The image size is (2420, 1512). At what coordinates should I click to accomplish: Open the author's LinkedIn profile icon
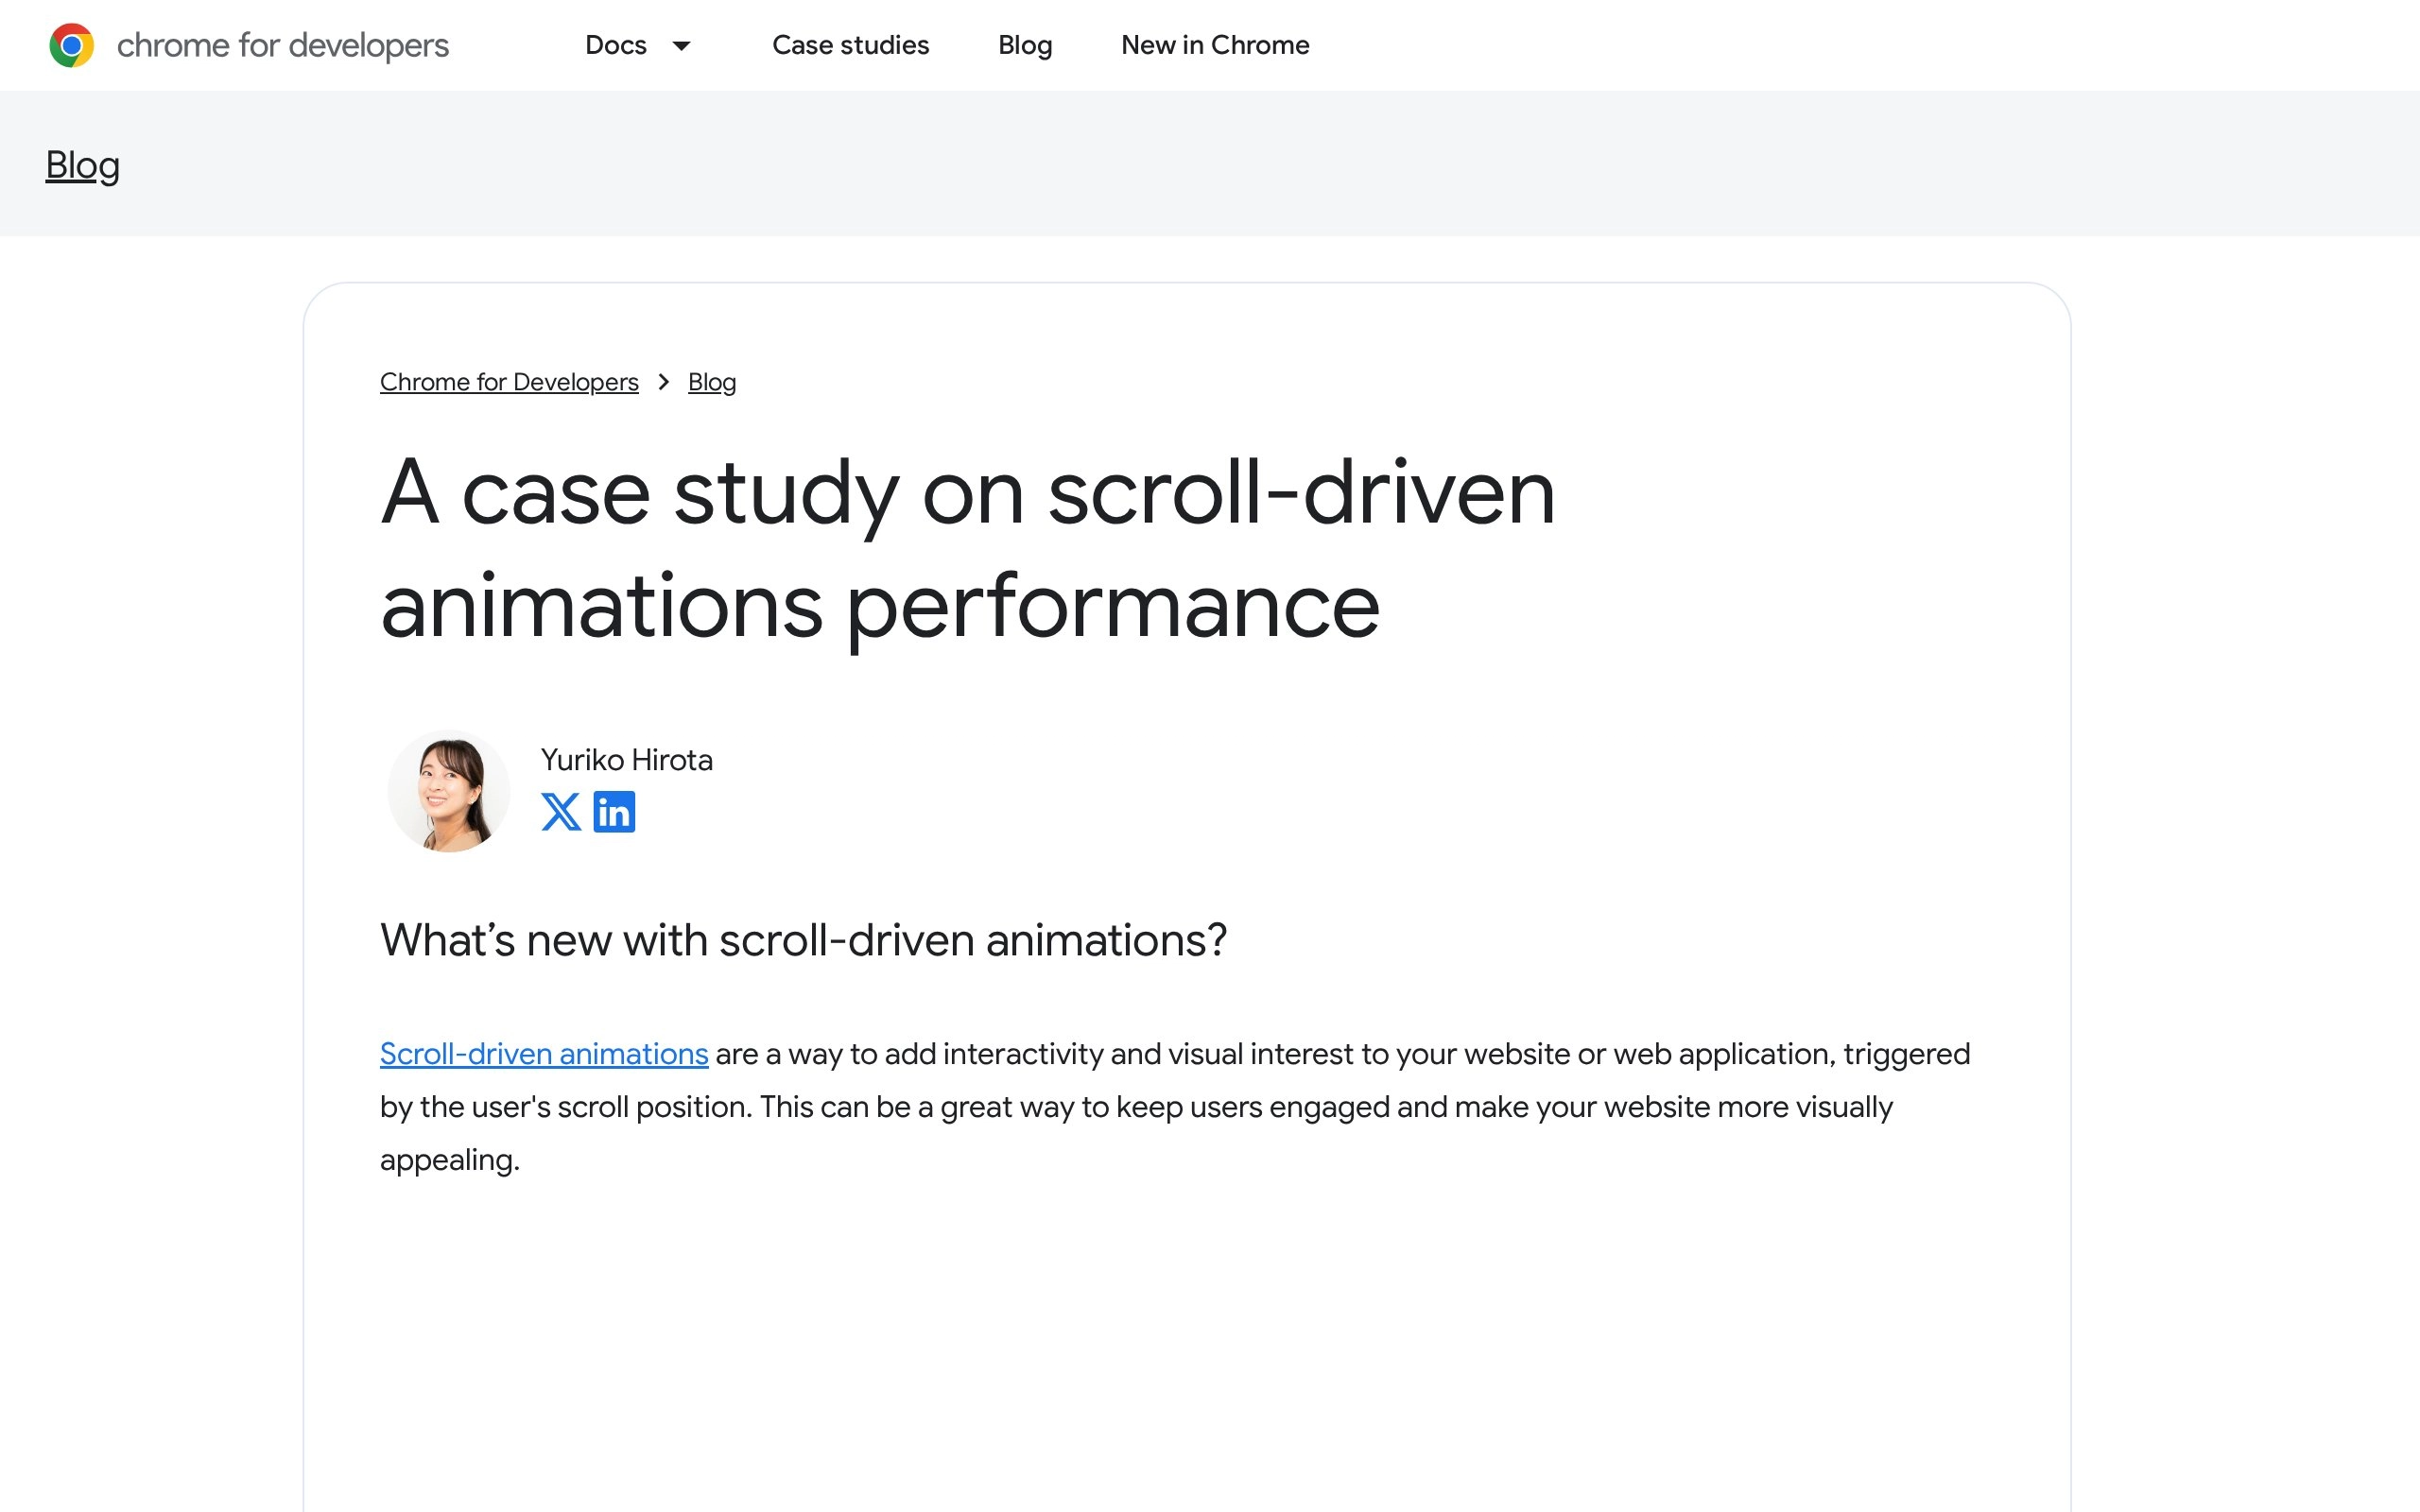click(614, 812)
